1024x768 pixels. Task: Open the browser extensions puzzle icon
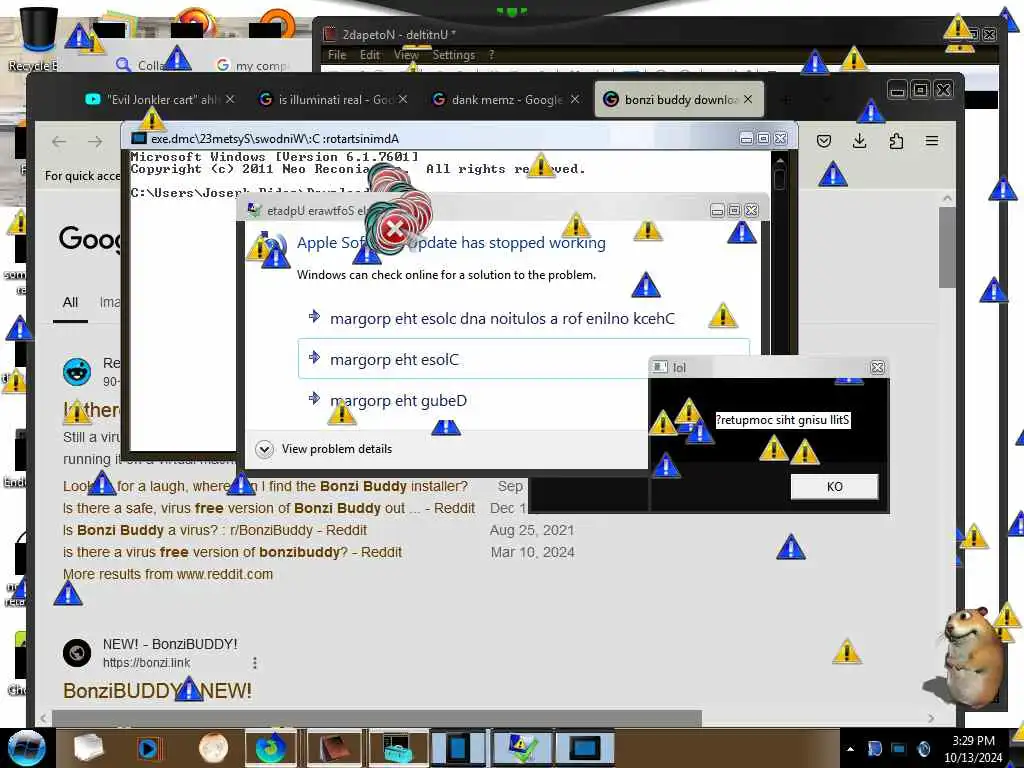[897, 141]
